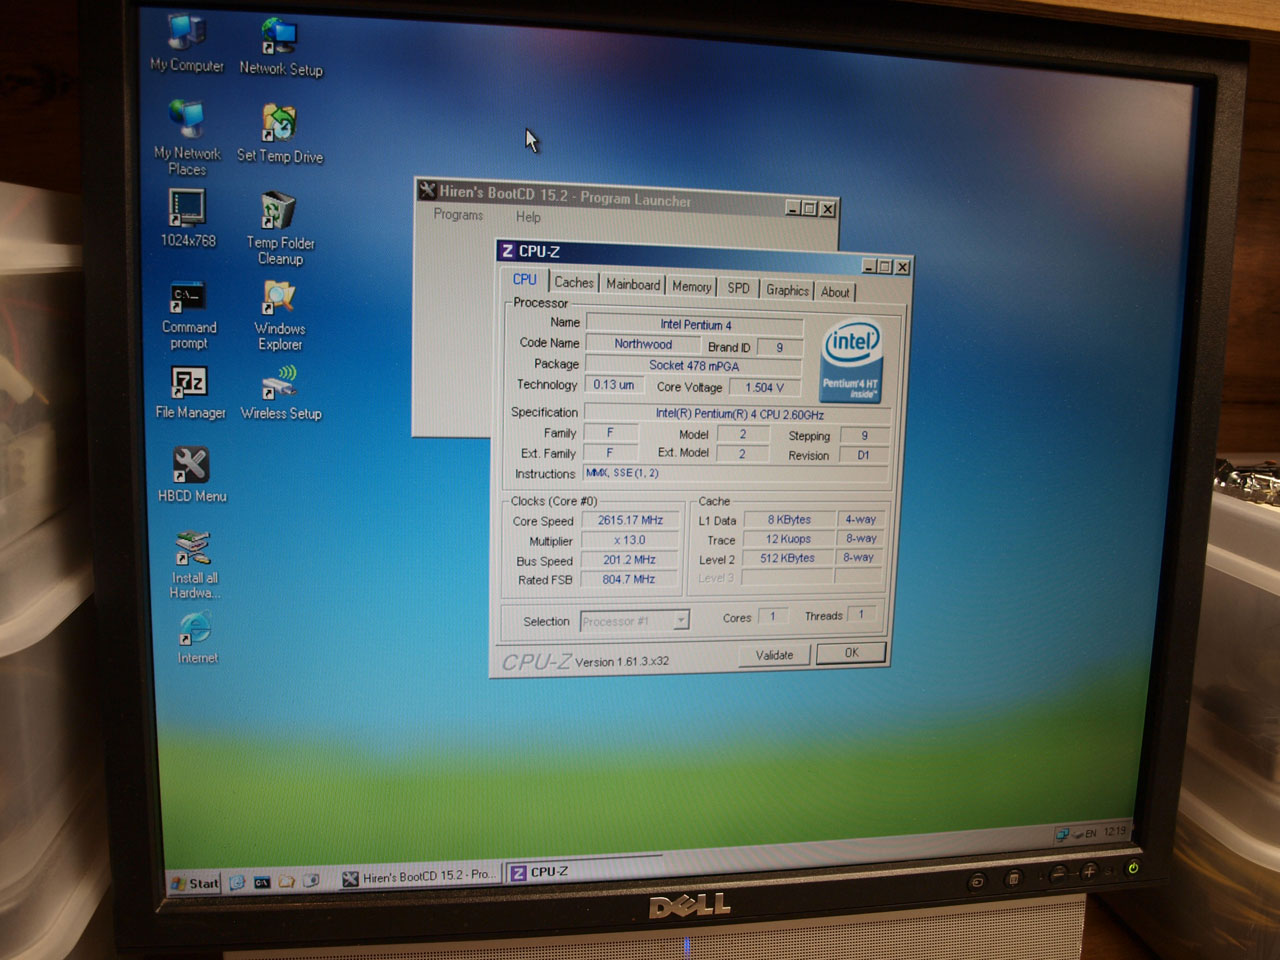
Task: Open the Command prompt desktop shortcut
Action: pyautogui.click(x=189, y=315)
